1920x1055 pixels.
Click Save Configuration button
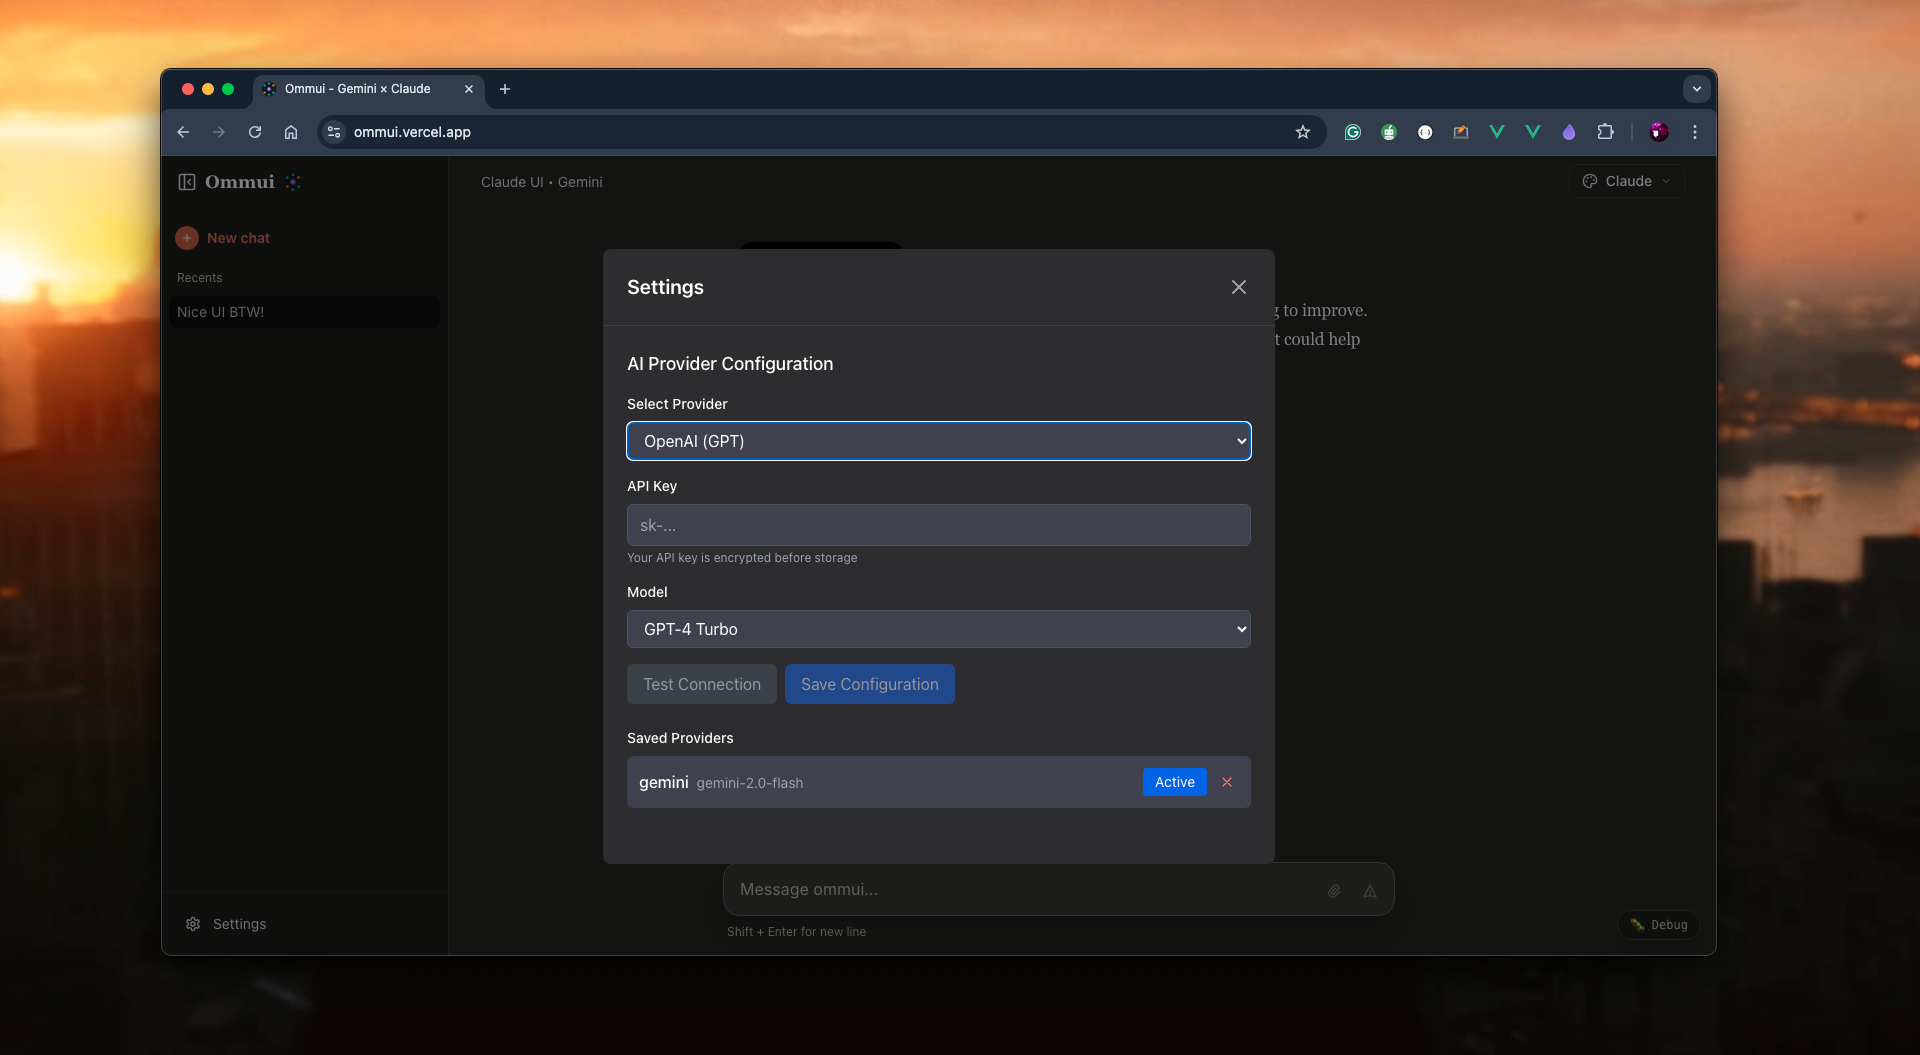(869, 684)
